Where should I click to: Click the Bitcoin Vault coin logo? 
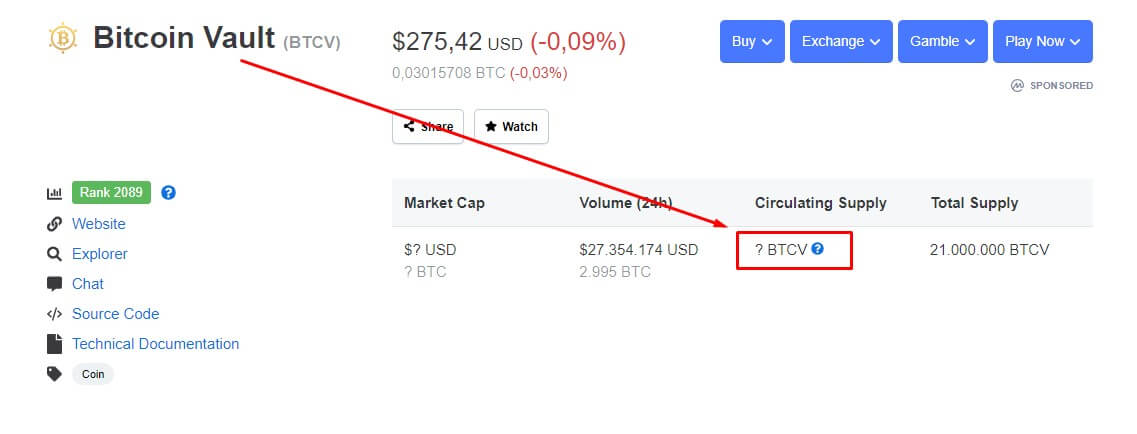[x=62, y=38]
